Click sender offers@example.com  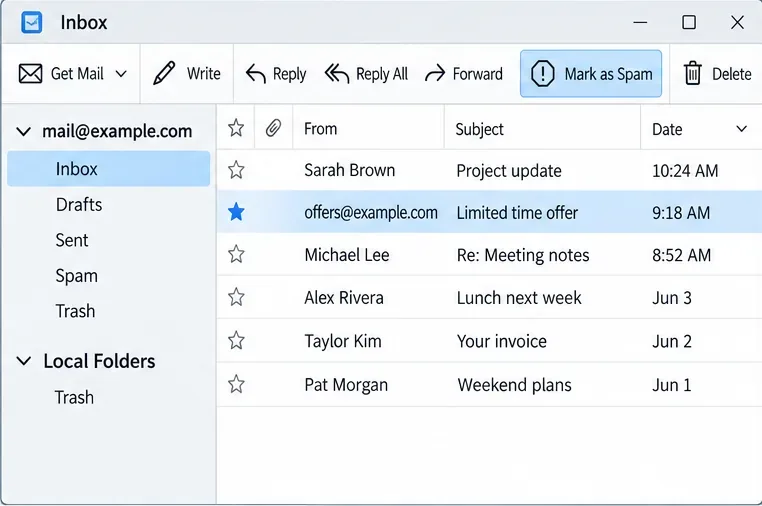(x=371, y=213)
